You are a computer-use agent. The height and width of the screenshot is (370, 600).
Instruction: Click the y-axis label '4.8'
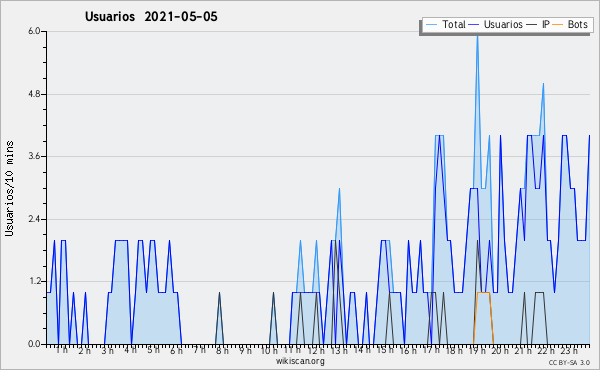pos(34,94)
